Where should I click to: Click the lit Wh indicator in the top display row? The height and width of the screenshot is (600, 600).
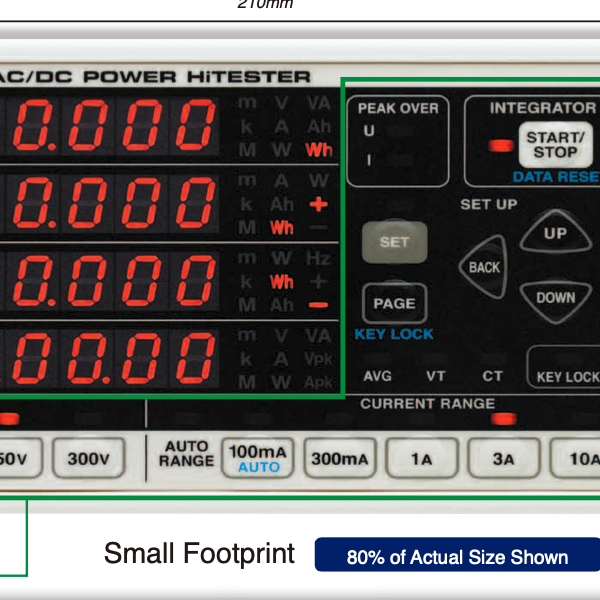click(x=319, y=150)
